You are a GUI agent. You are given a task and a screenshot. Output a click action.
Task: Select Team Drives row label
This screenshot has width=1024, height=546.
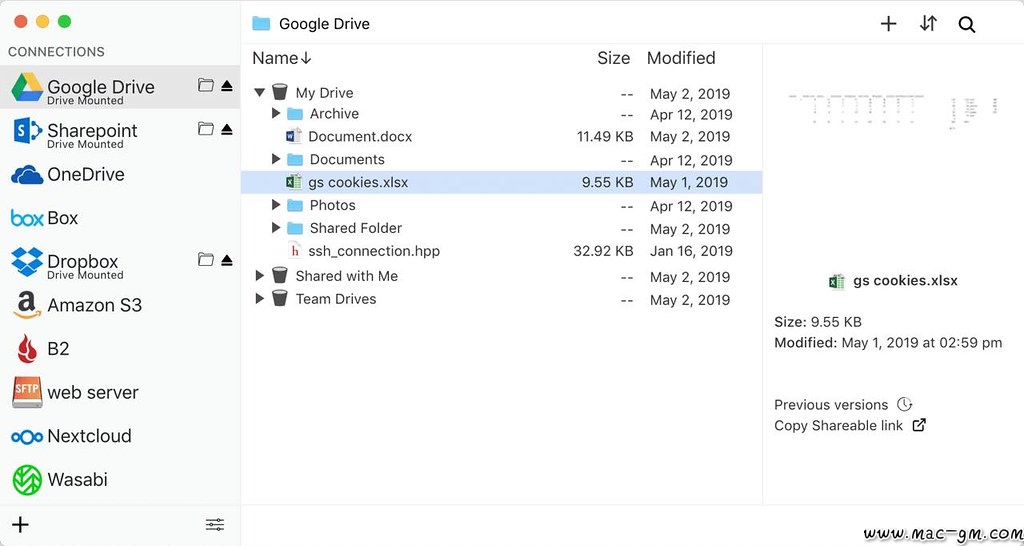[336, 299]
